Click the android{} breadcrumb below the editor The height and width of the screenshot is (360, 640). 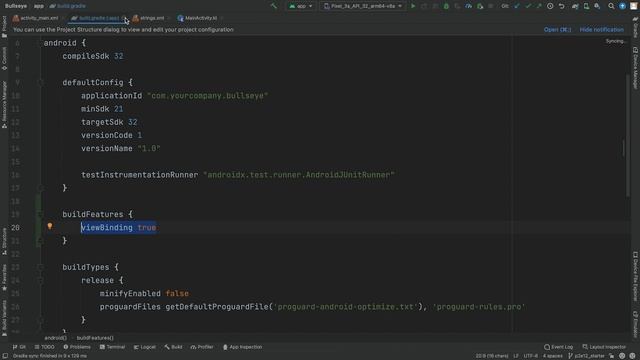[x=56, y=338]
